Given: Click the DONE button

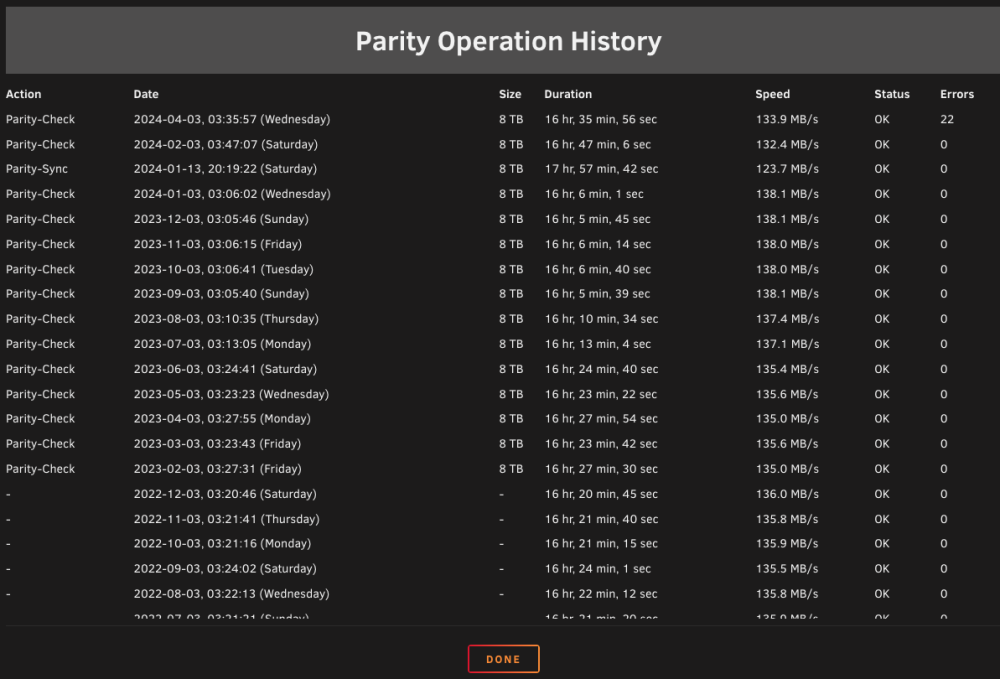Looking at the screenshot, I should point(503,659).
